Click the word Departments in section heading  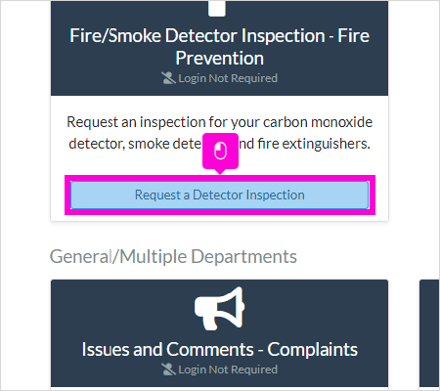244,257
